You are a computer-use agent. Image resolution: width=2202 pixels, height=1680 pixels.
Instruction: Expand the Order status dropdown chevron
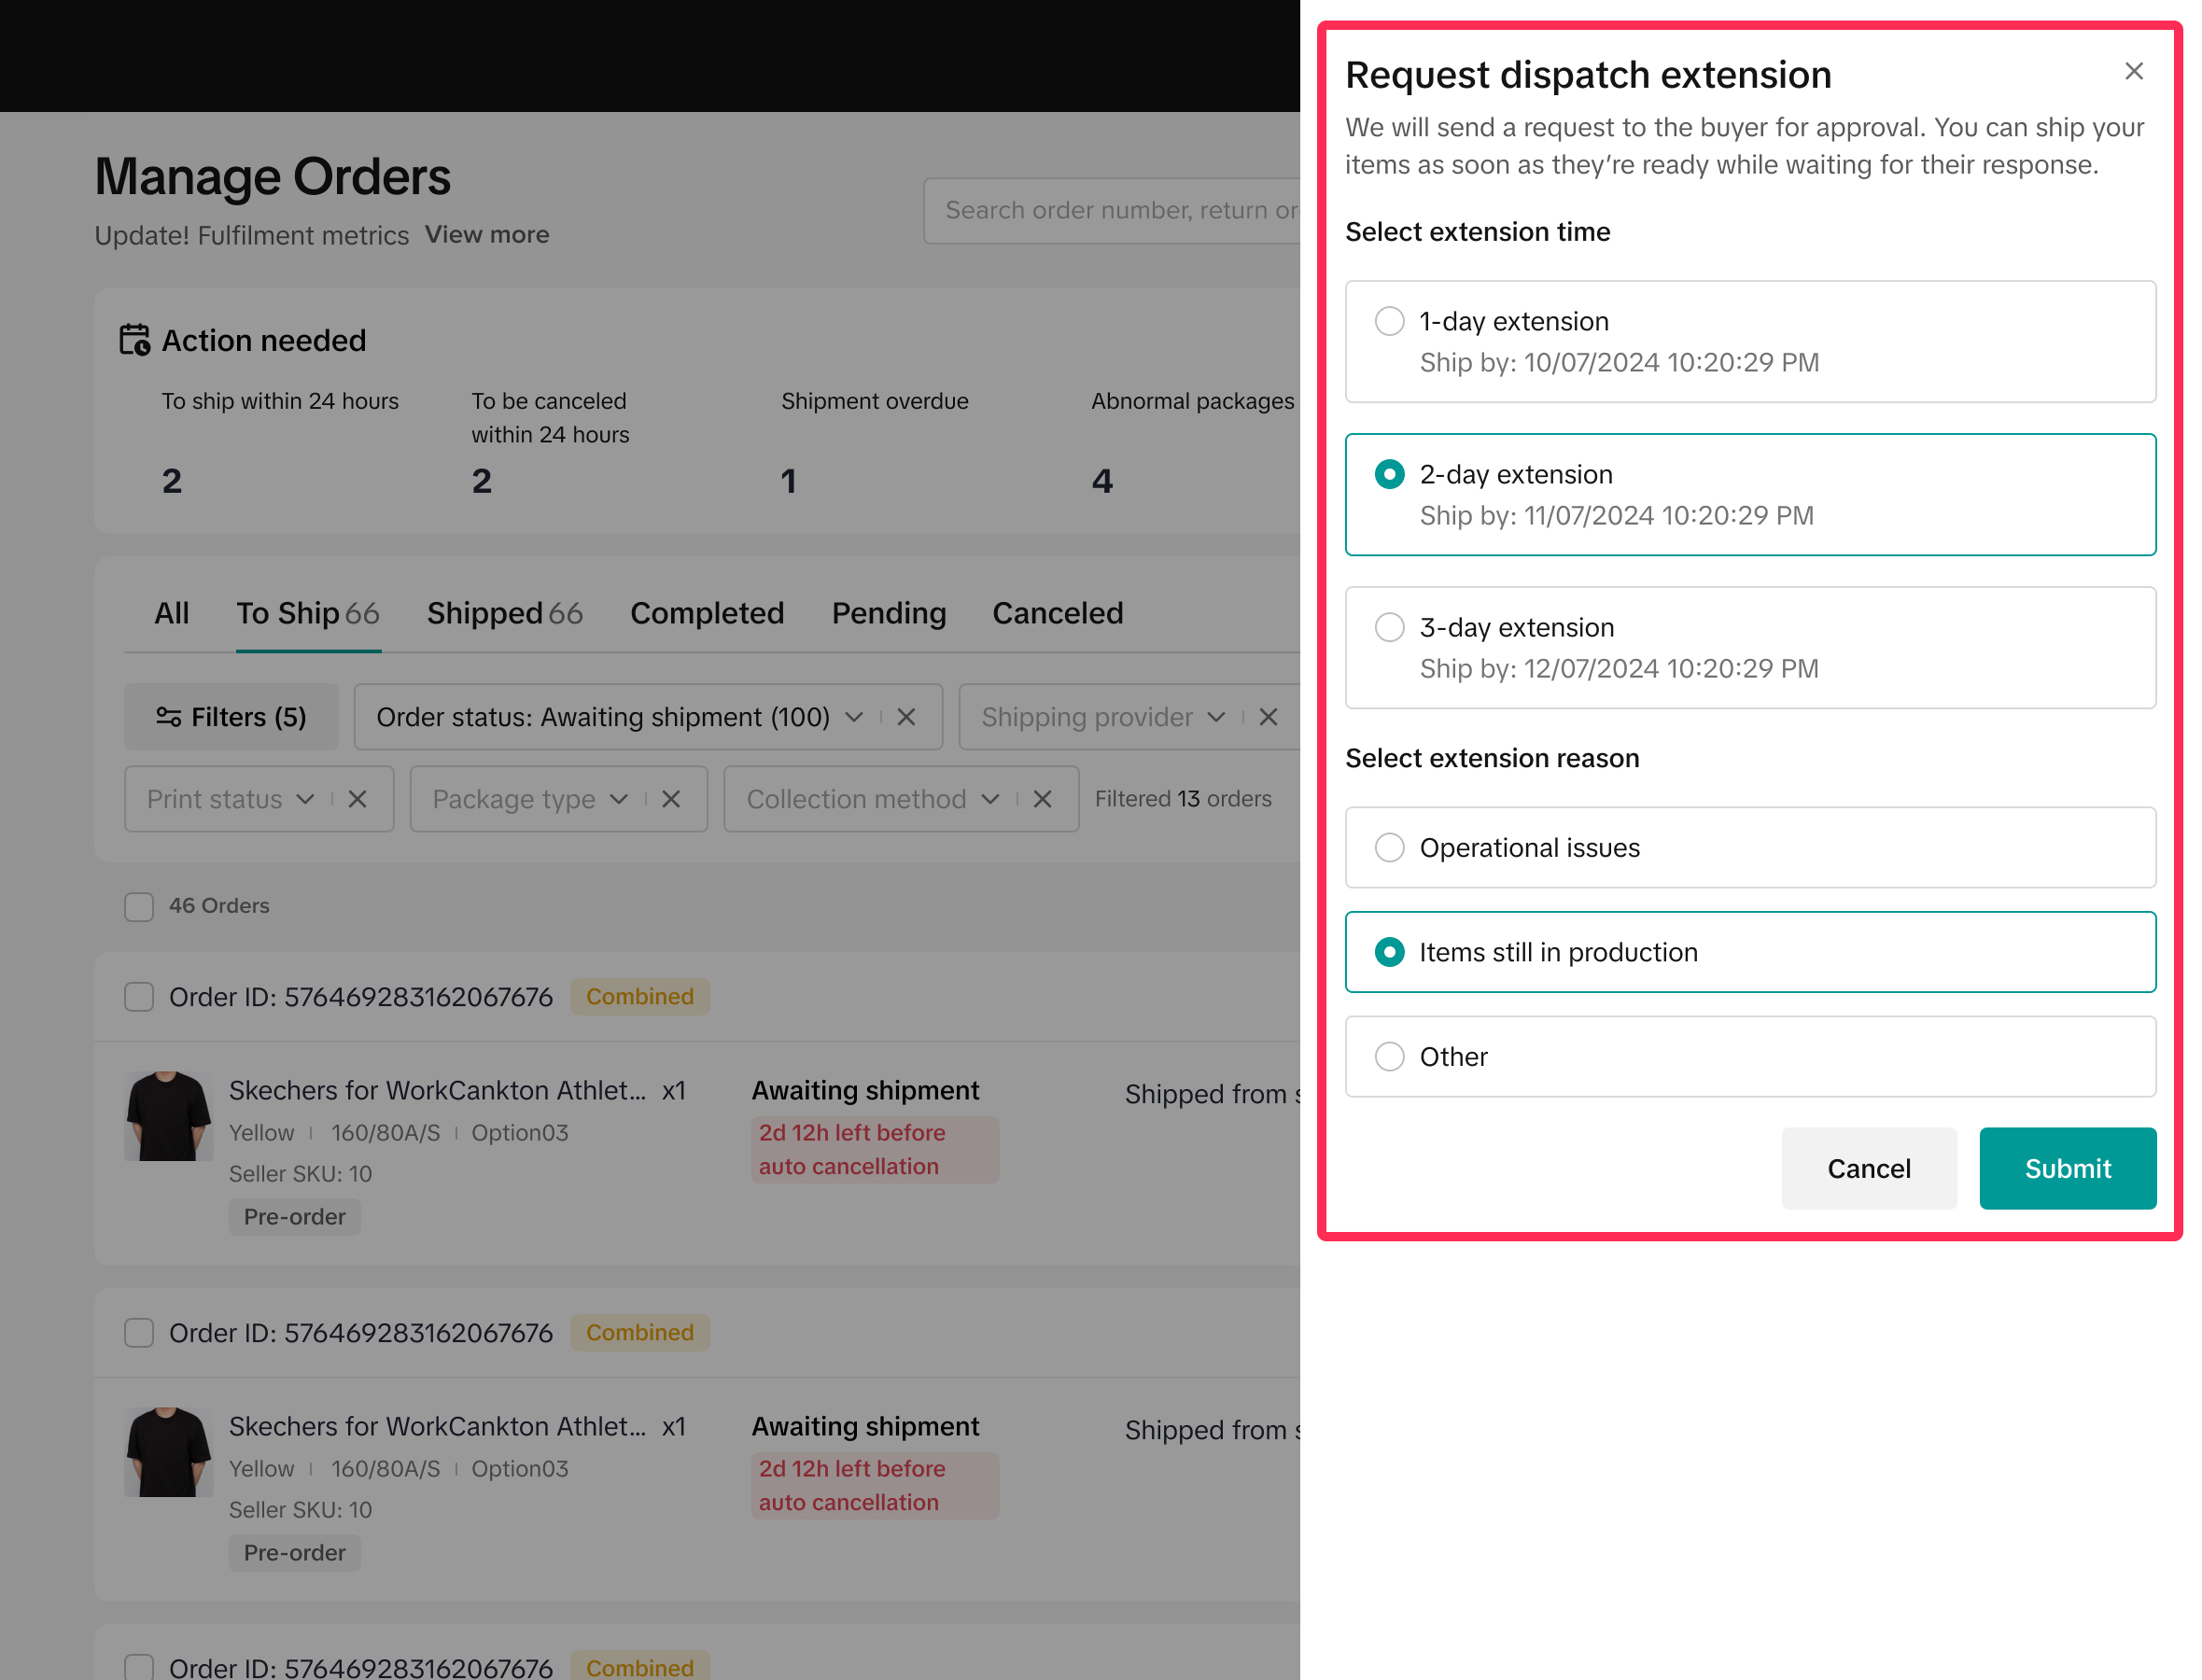tap(854, 717)
